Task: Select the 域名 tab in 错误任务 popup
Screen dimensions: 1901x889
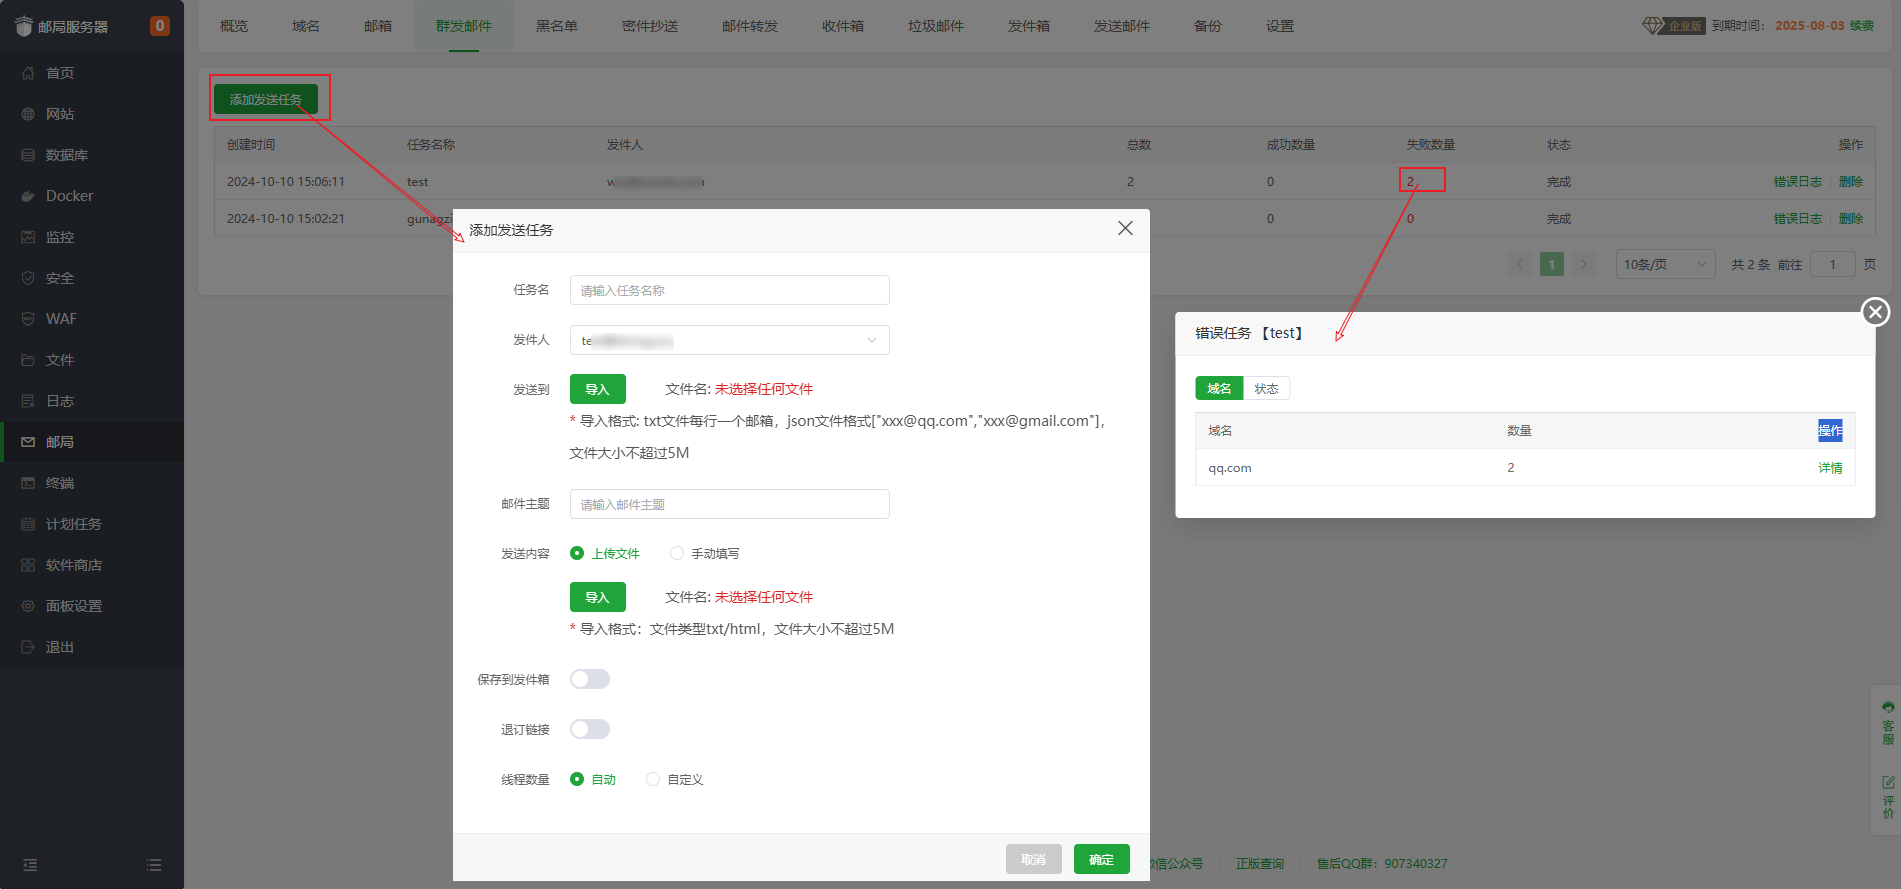Action: tap(1219, 388)
